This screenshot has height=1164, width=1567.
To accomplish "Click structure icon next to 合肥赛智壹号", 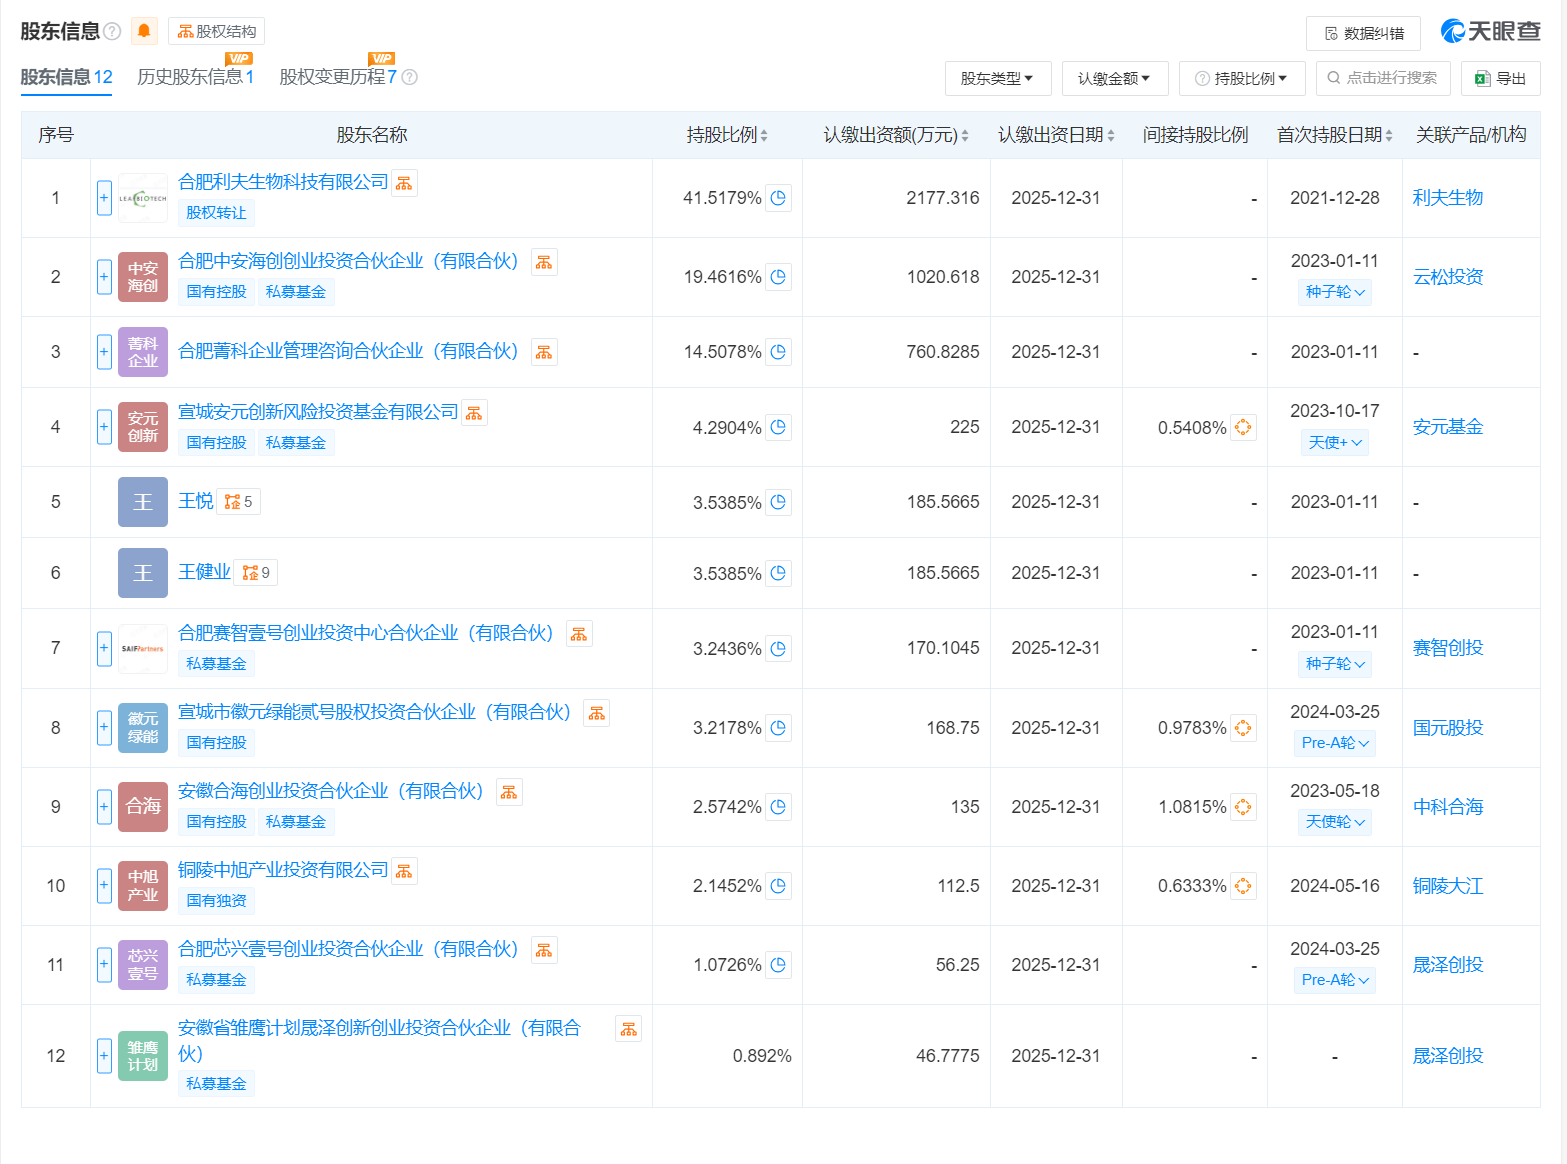I will click(x=579, y=634).
